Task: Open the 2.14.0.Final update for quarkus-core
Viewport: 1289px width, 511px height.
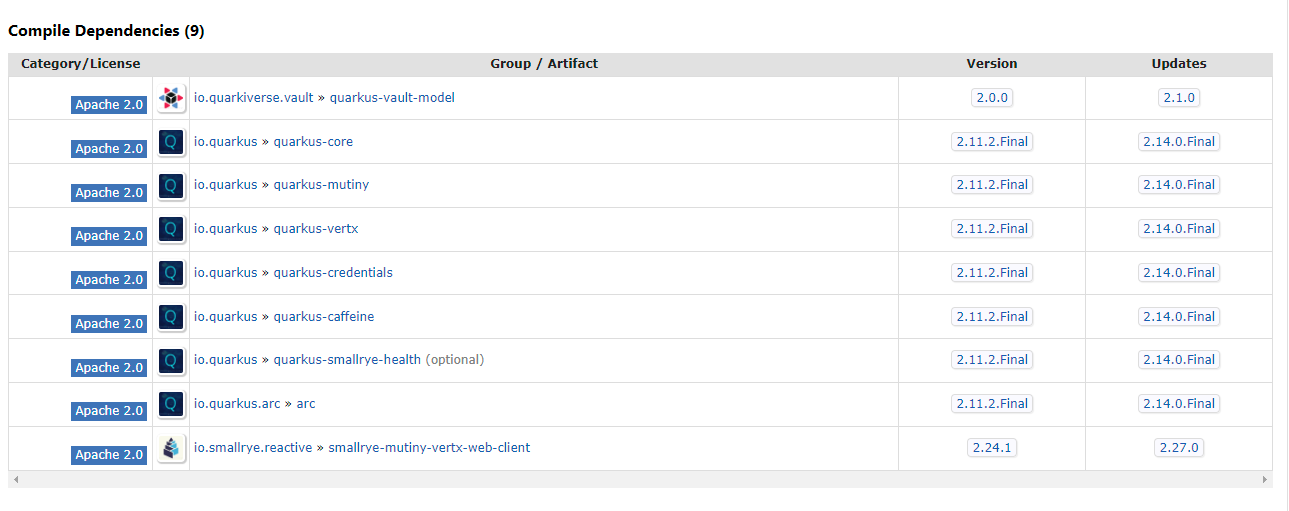Action: [x=1179, y=142]
